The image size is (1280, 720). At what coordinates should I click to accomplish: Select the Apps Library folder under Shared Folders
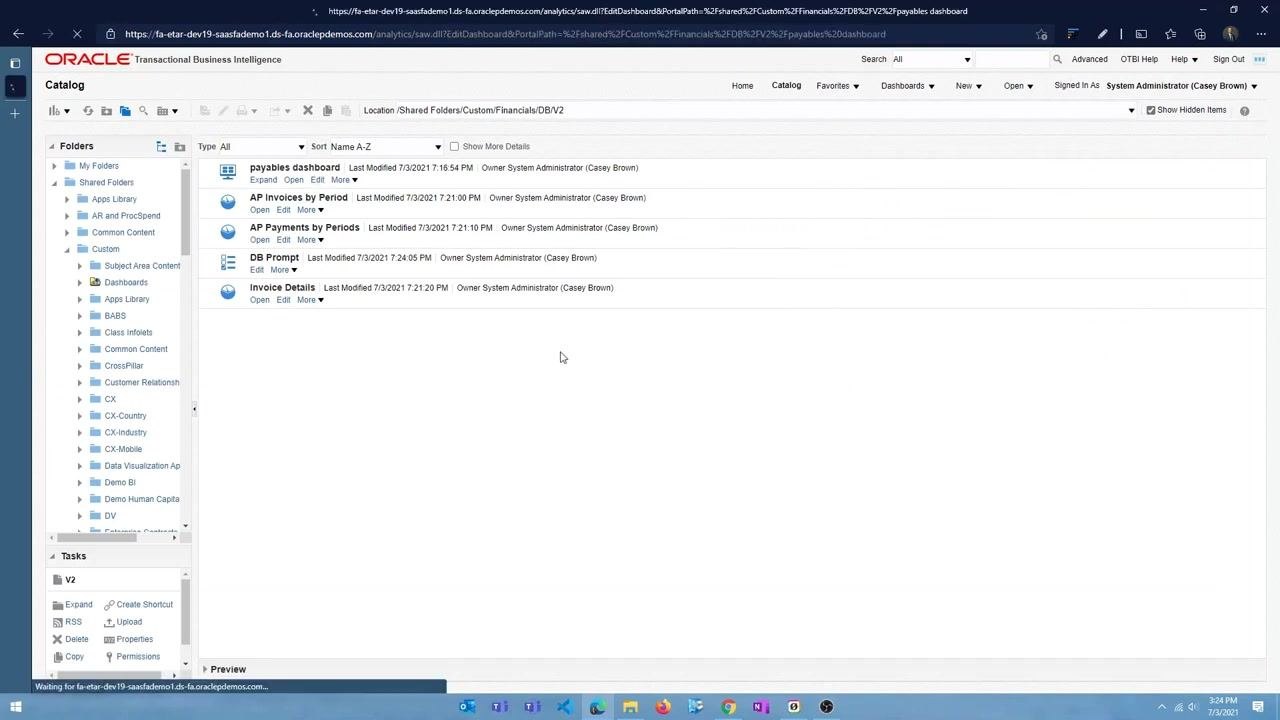[x=114, y=199]
